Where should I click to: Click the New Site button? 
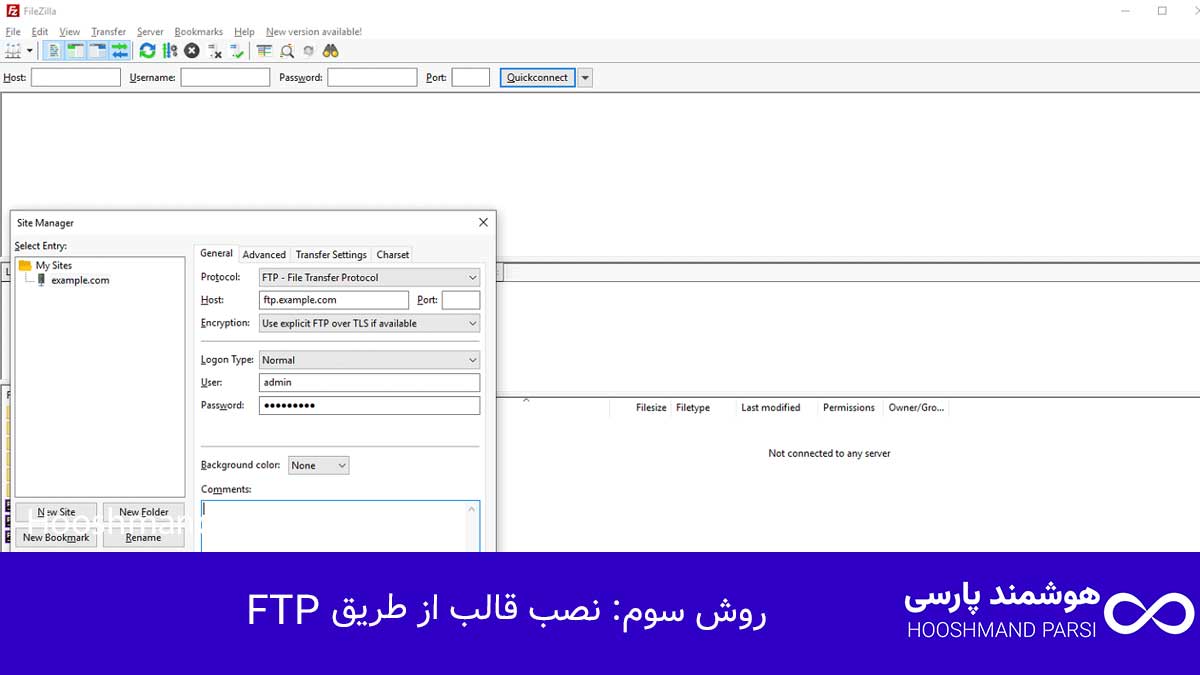pyautogui.click(x=56, y=512)
